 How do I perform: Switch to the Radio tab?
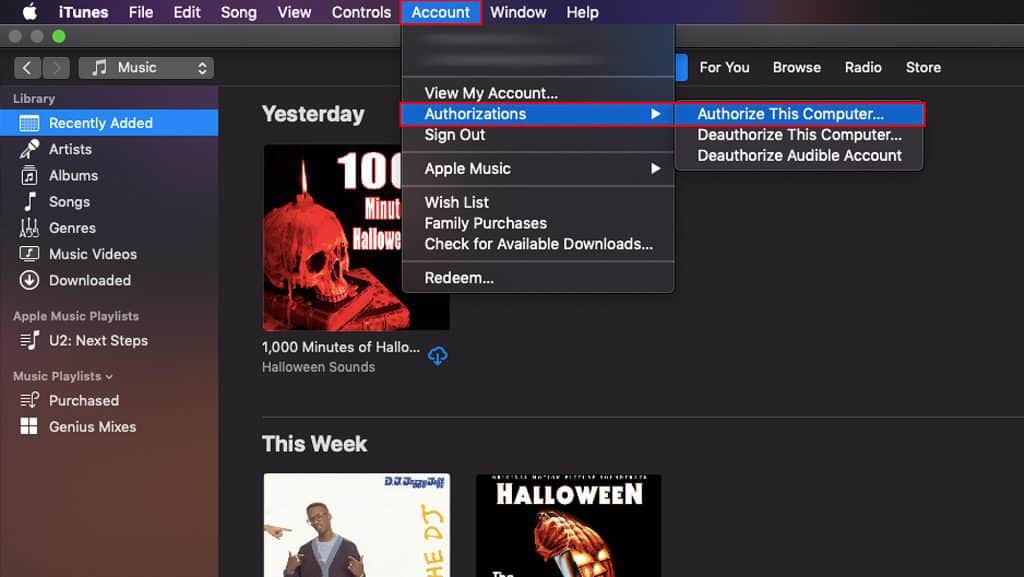[x=863, y=67]
